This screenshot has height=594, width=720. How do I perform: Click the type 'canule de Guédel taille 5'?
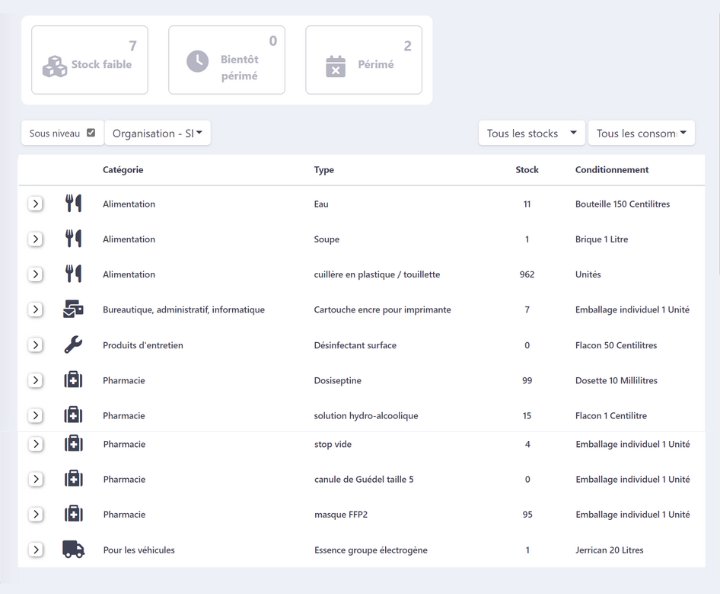point(364,479)
